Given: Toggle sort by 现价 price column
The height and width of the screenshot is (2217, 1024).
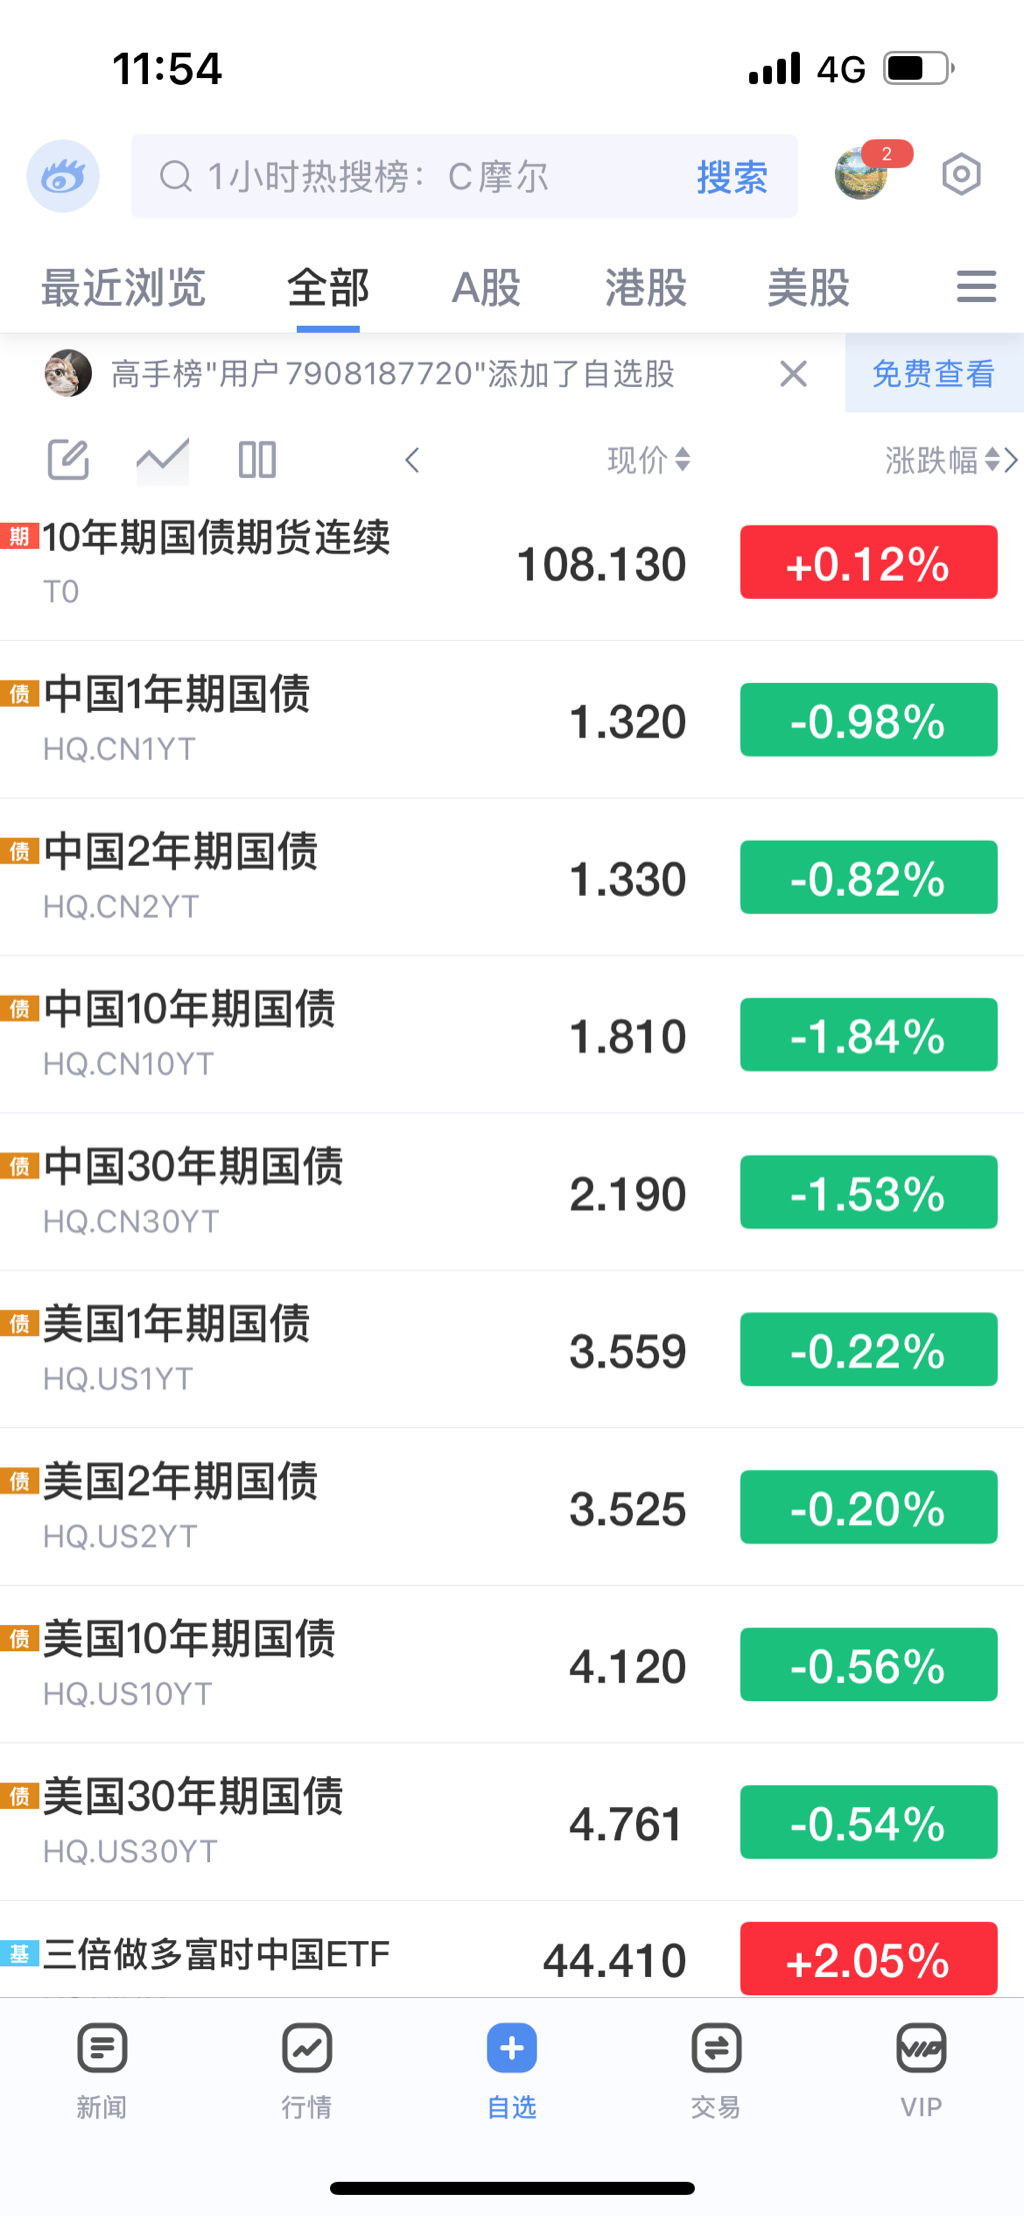Looking at the screenshot, I should coord(648,460).
